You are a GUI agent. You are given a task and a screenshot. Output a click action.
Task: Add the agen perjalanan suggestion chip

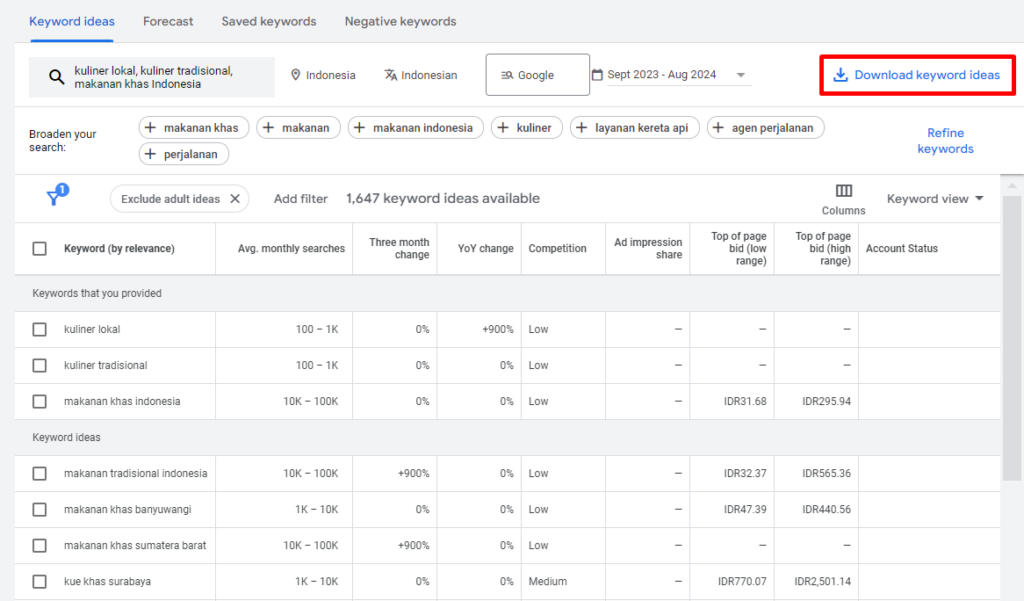(765, 127)
